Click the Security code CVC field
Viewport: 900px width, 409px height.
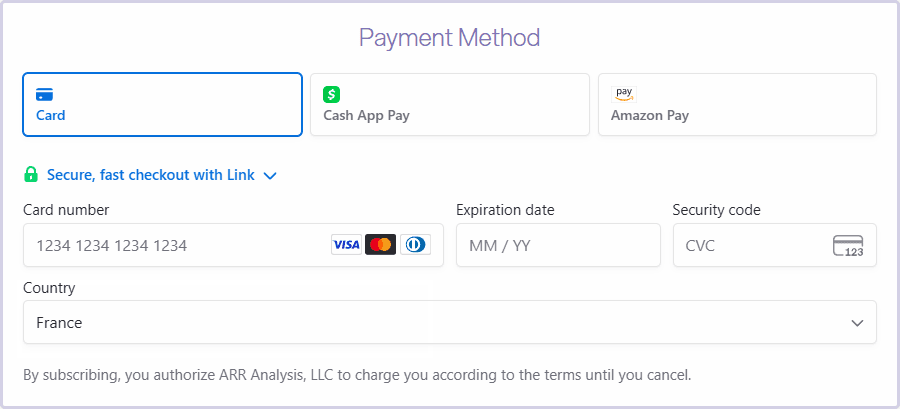(752, 245)
